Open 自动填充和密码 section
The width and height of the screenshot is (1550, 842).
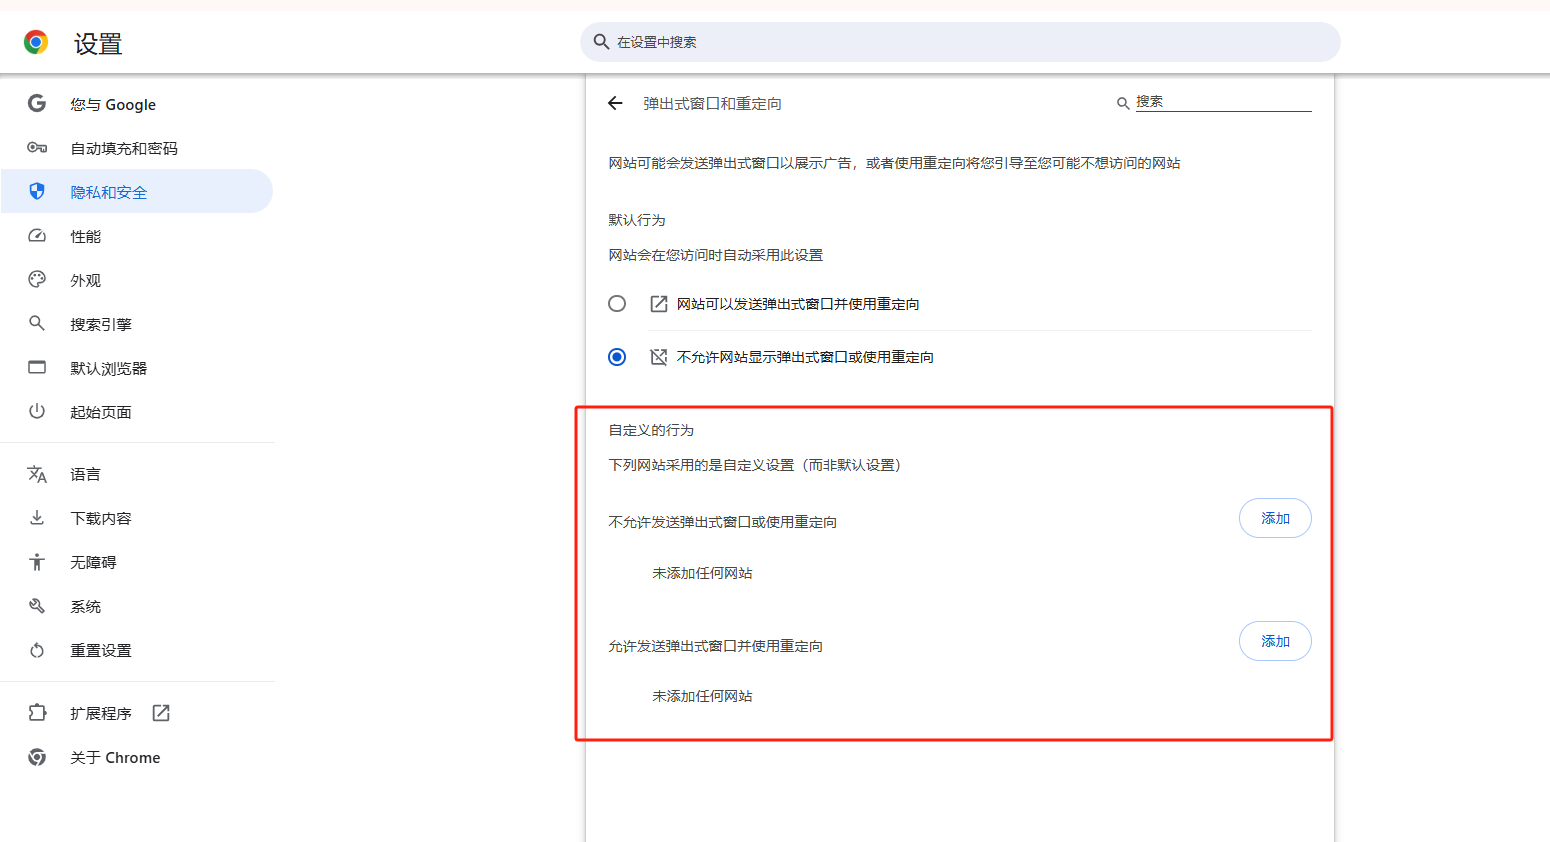137,148
